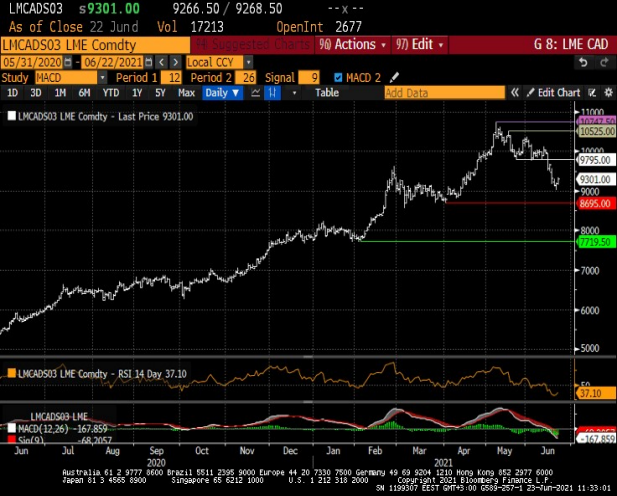This screenshot has height=496, width=617.
Task: Expand the Local CCY currency dropdown
Action: click(x=248, y=62)
